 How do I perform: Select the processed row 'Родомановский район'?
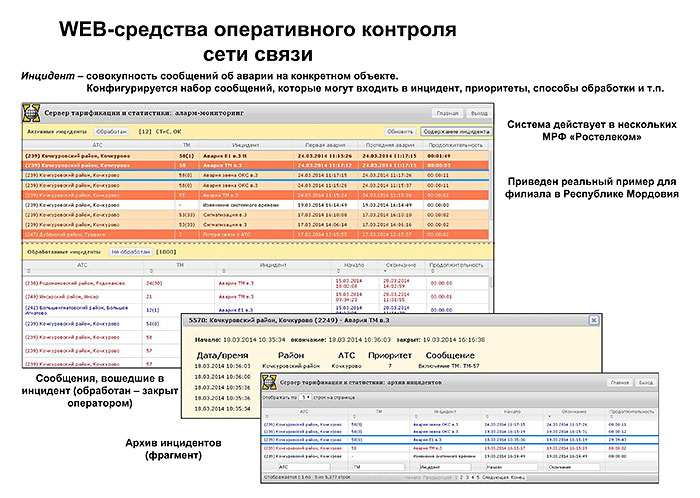coord(256,283)
